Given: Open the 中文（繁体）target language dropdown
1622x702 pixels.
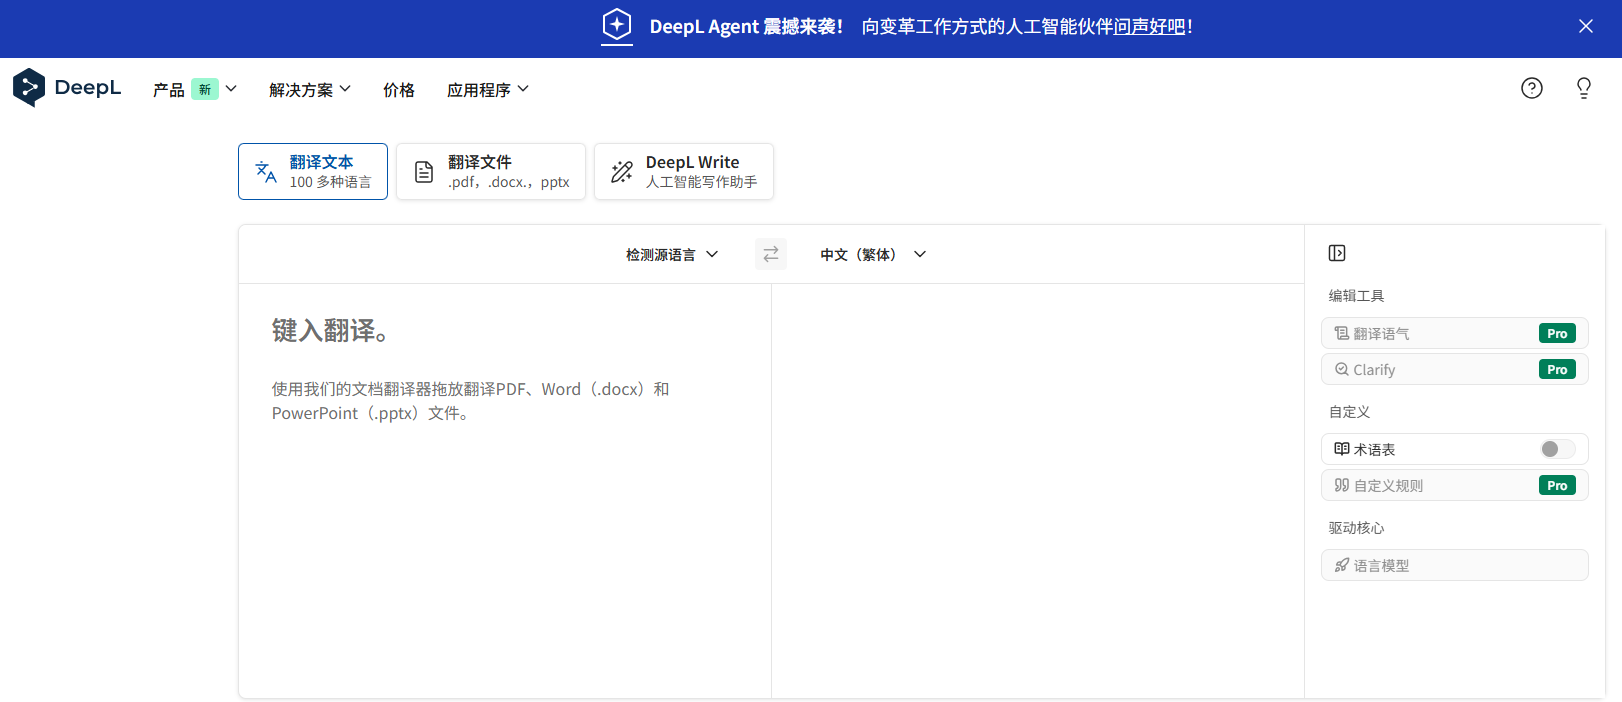Looking at the screenshot, I should (x=873, y=255).
